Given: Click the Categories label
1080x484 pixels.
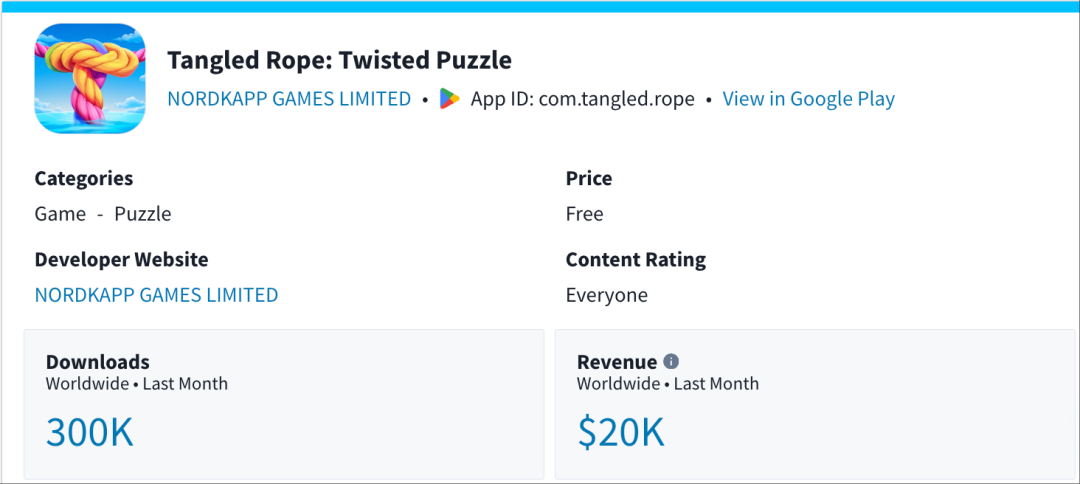Looking at the screenshot, I should coord(84,179).
